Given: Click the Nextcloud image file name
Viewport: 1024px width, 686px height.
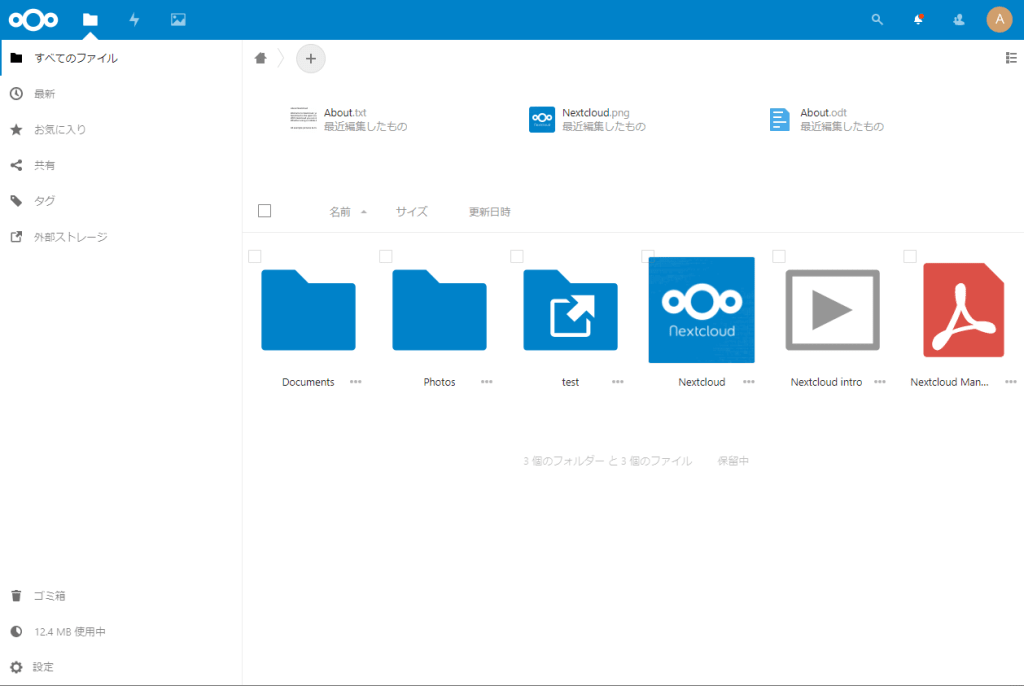Looking at the screenshot, I should click(x=701, y=382).
